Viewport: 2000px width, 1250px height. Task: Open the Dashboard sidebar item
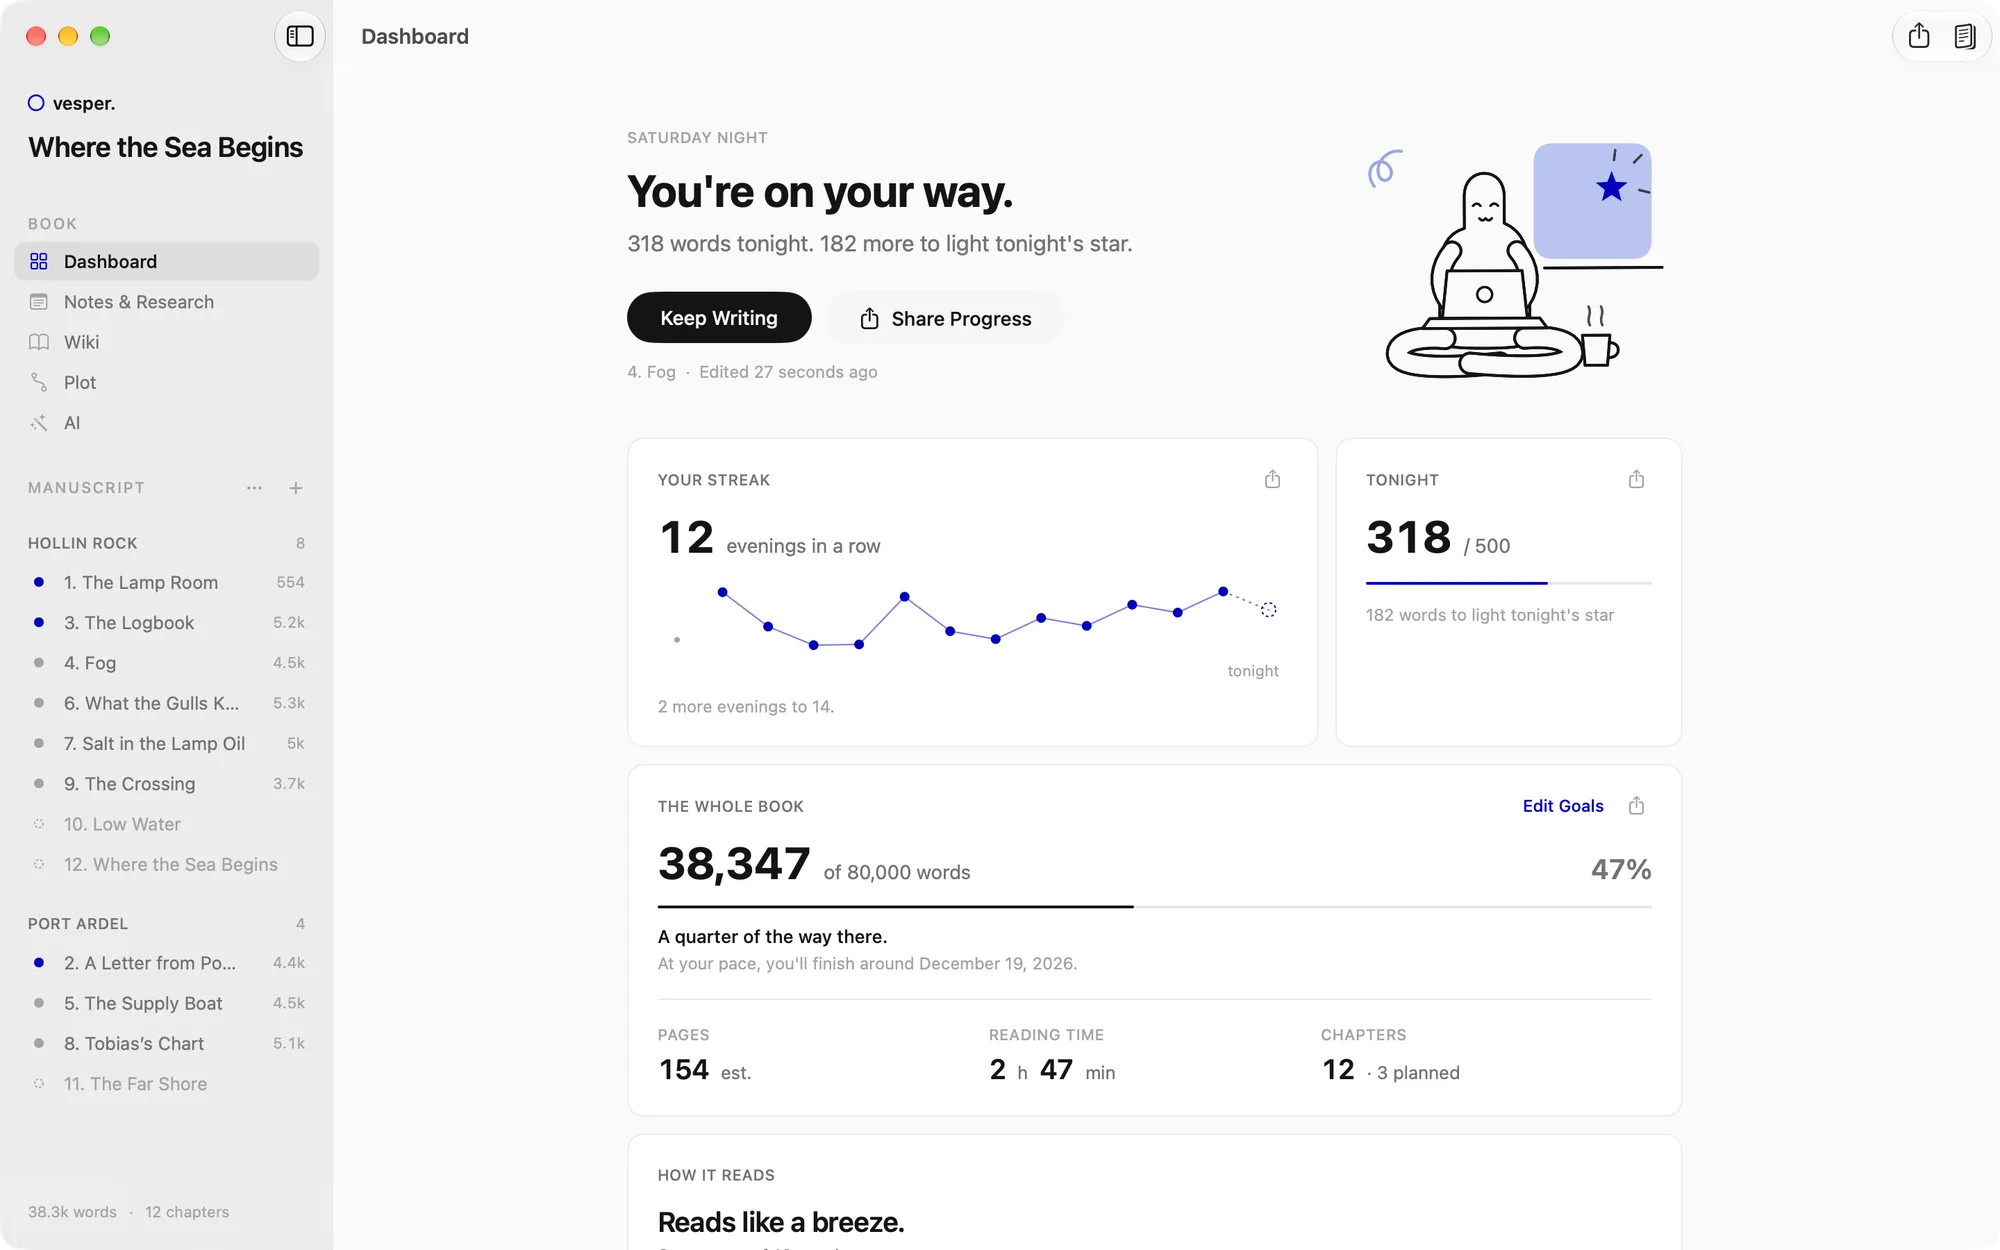click(x=167, y=261)
